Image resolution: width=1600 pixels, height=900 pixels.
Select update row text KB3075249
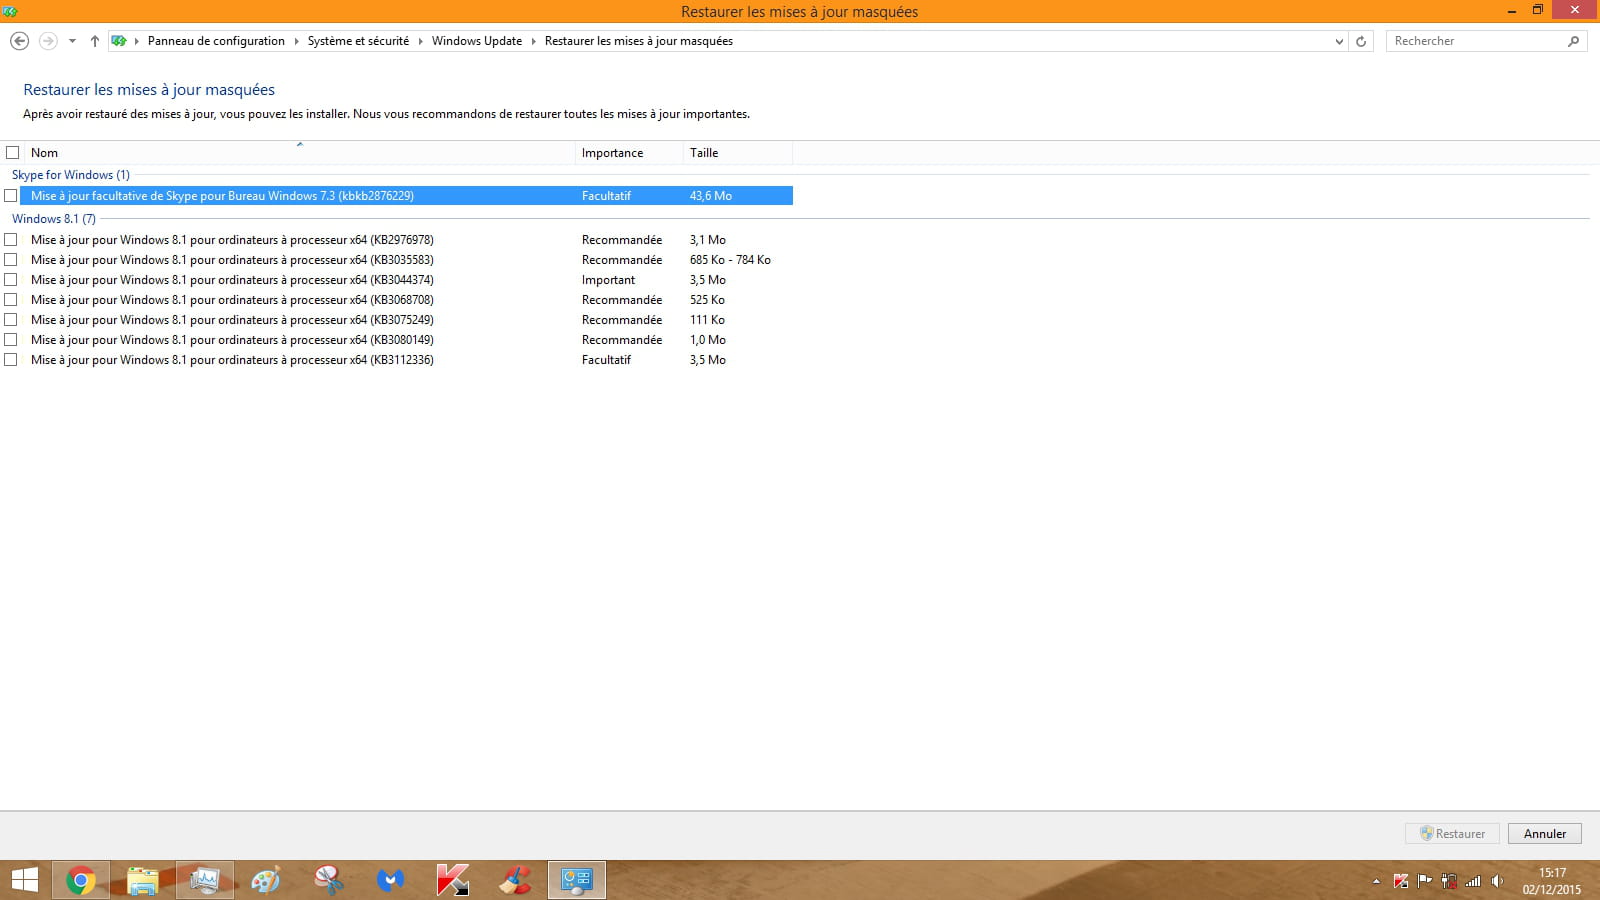(x=232, y=320)
